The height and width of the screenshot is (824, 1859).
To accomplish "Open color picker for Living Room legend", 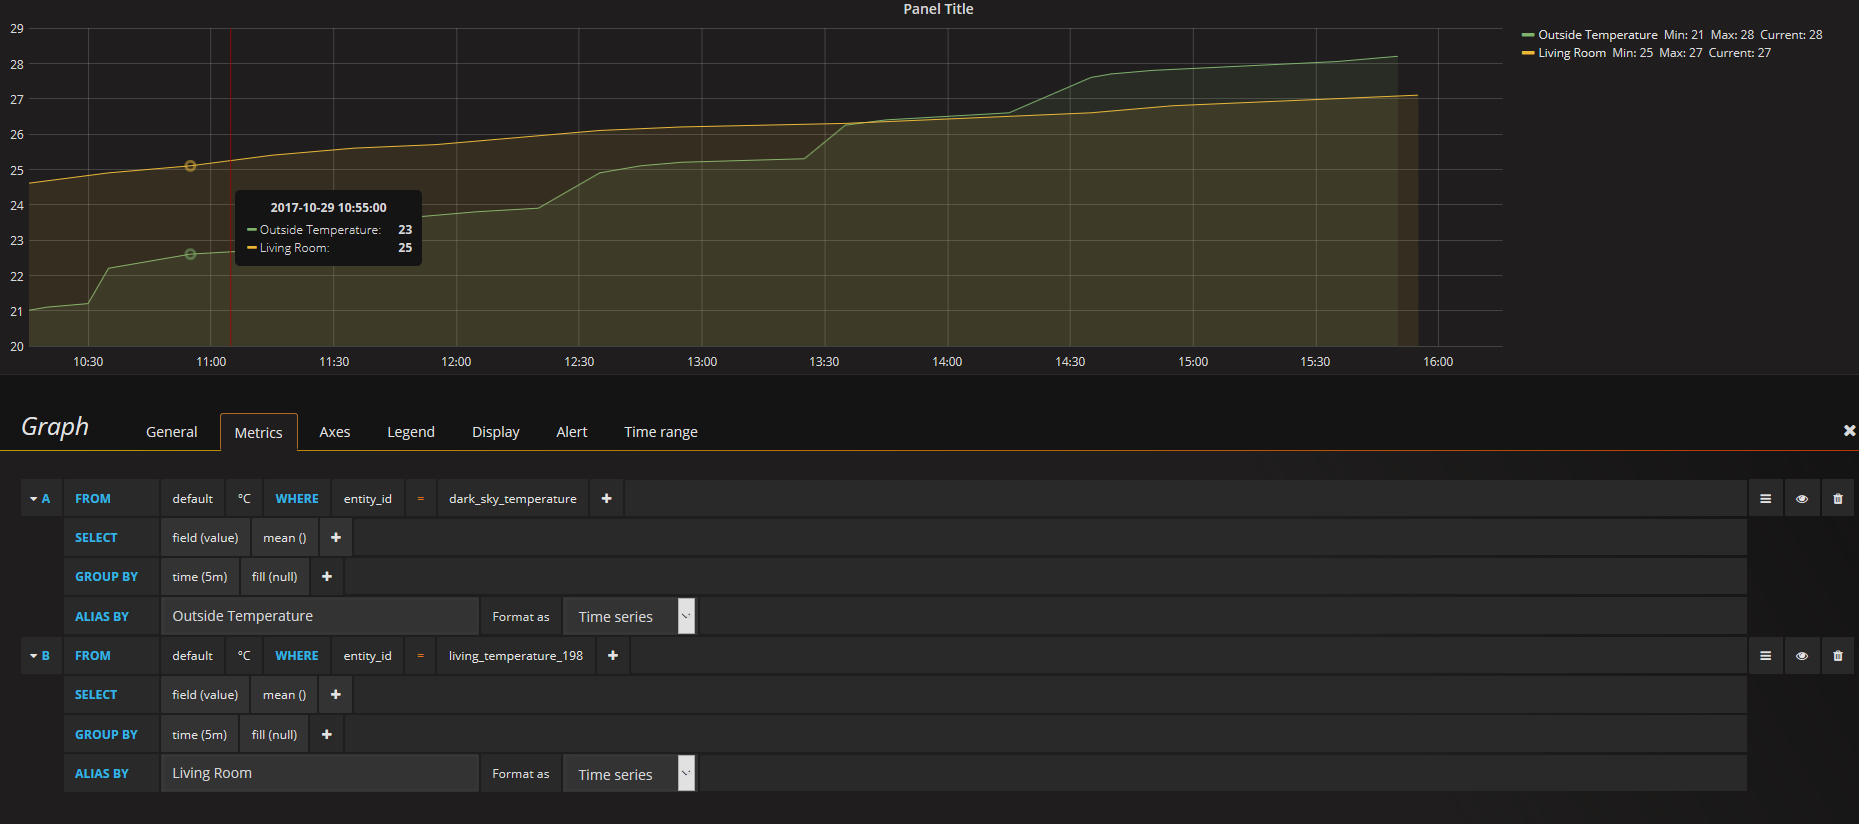I will coord(1528,53).
